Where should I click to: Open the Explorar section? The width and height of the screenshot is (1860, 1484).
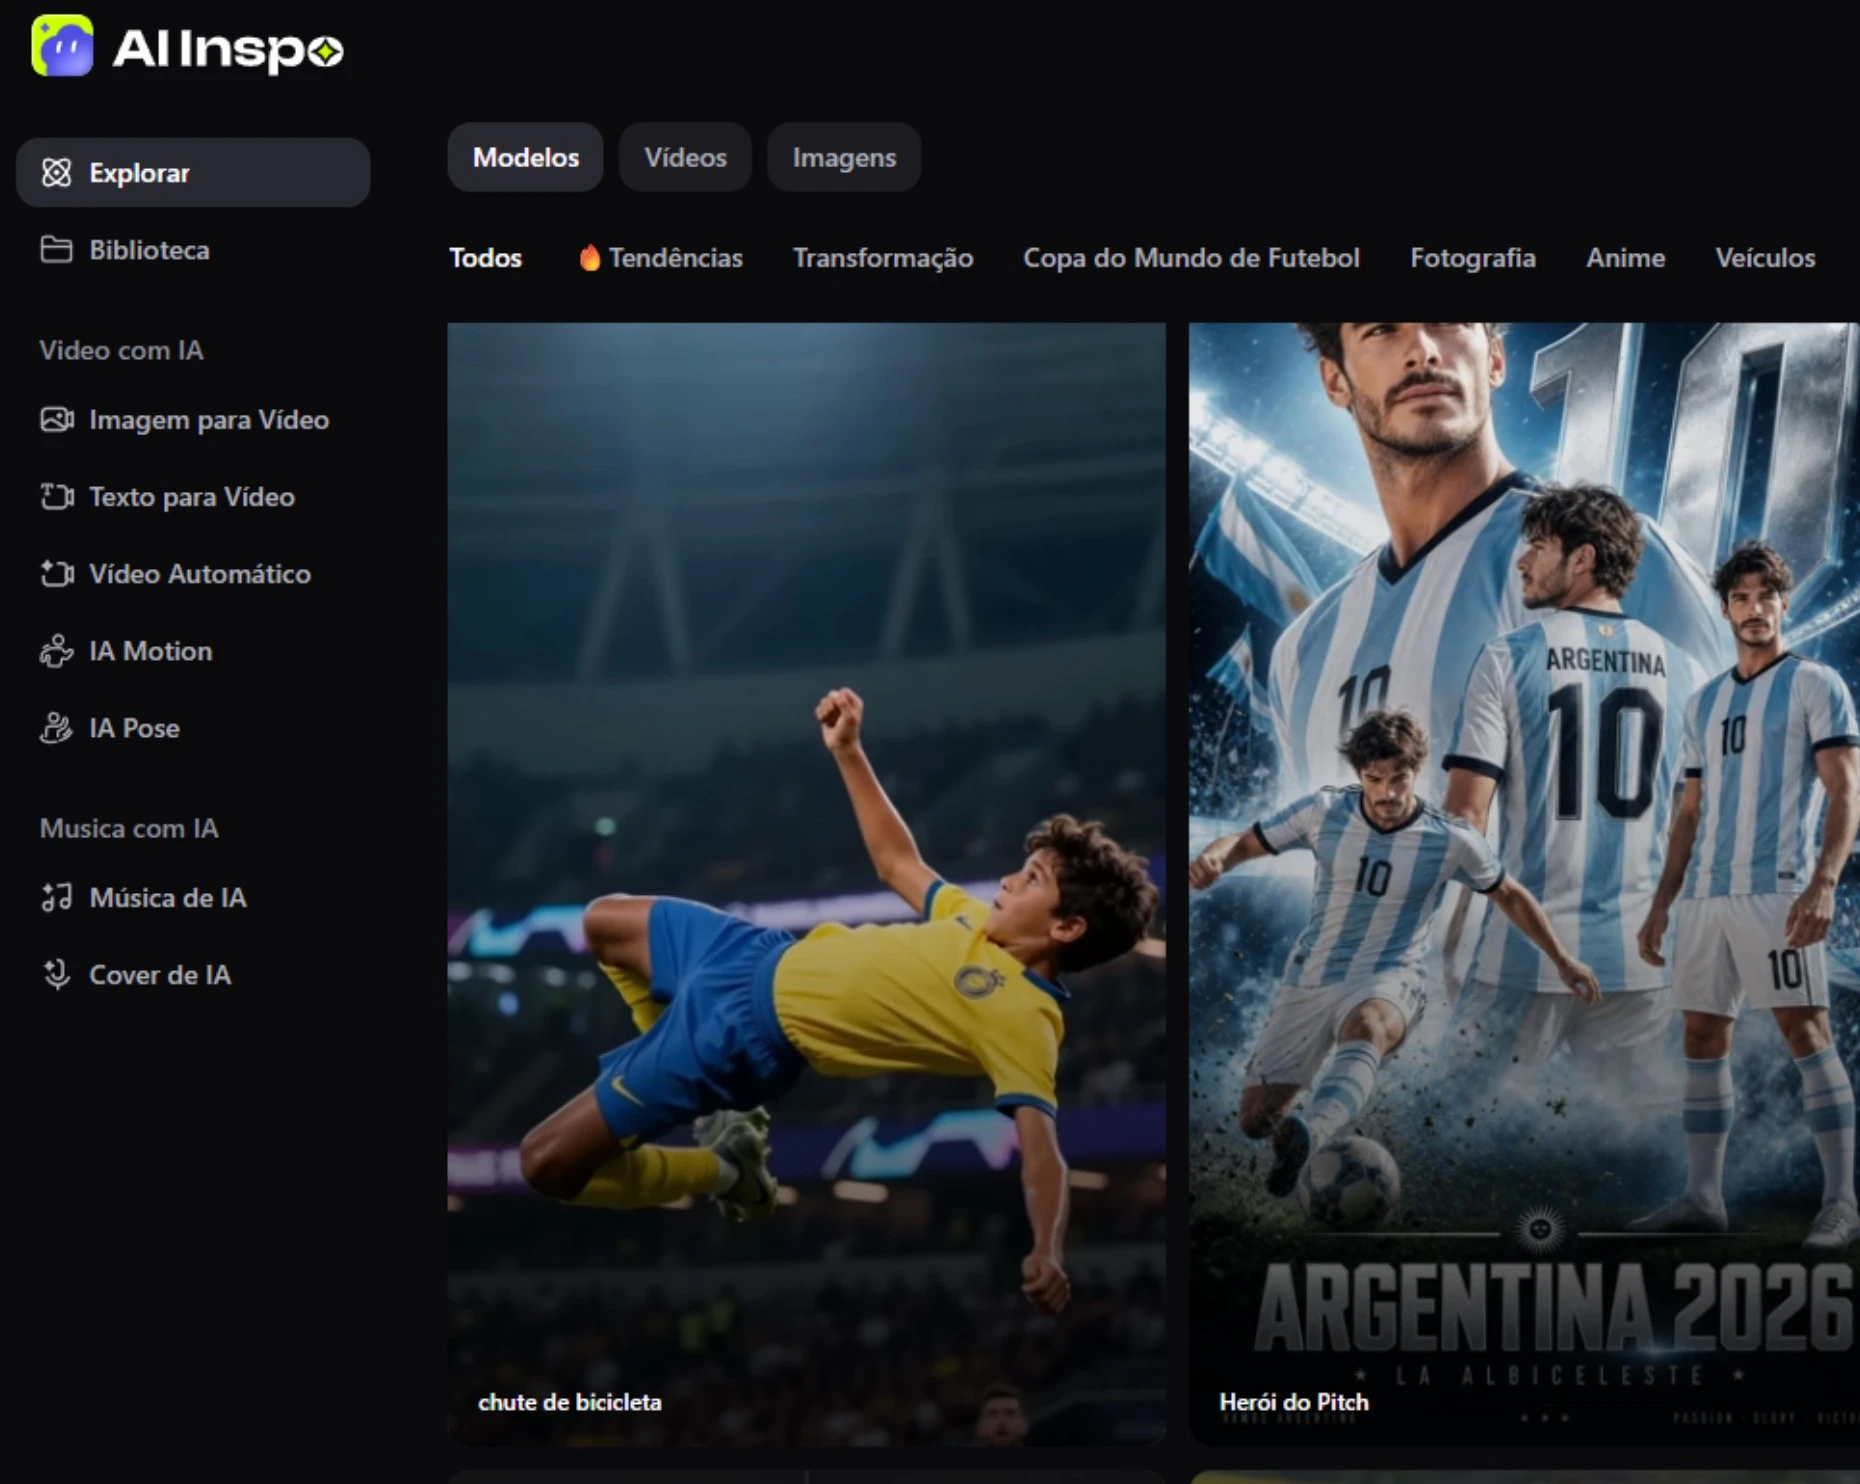(193, 173)
